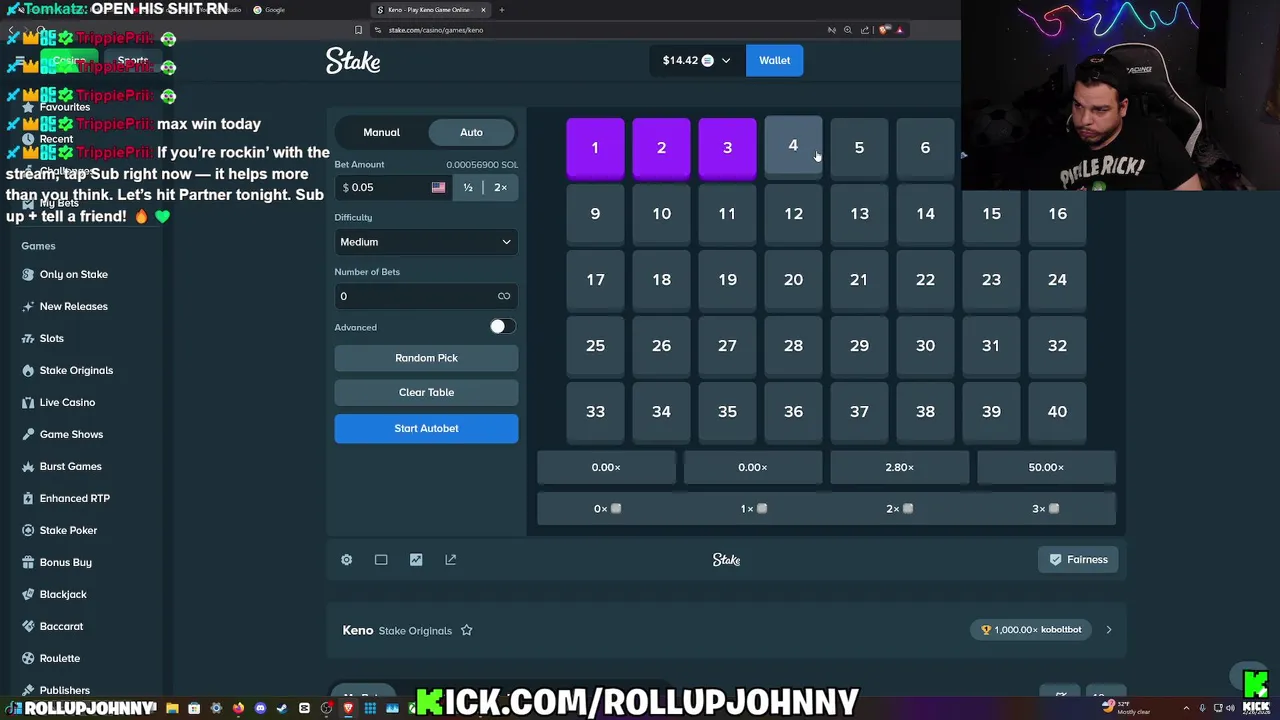Click the zoom magnifier icon in address bar
Image resolution: width=1280 pixels, height=720 pixels.
point(848,30)
